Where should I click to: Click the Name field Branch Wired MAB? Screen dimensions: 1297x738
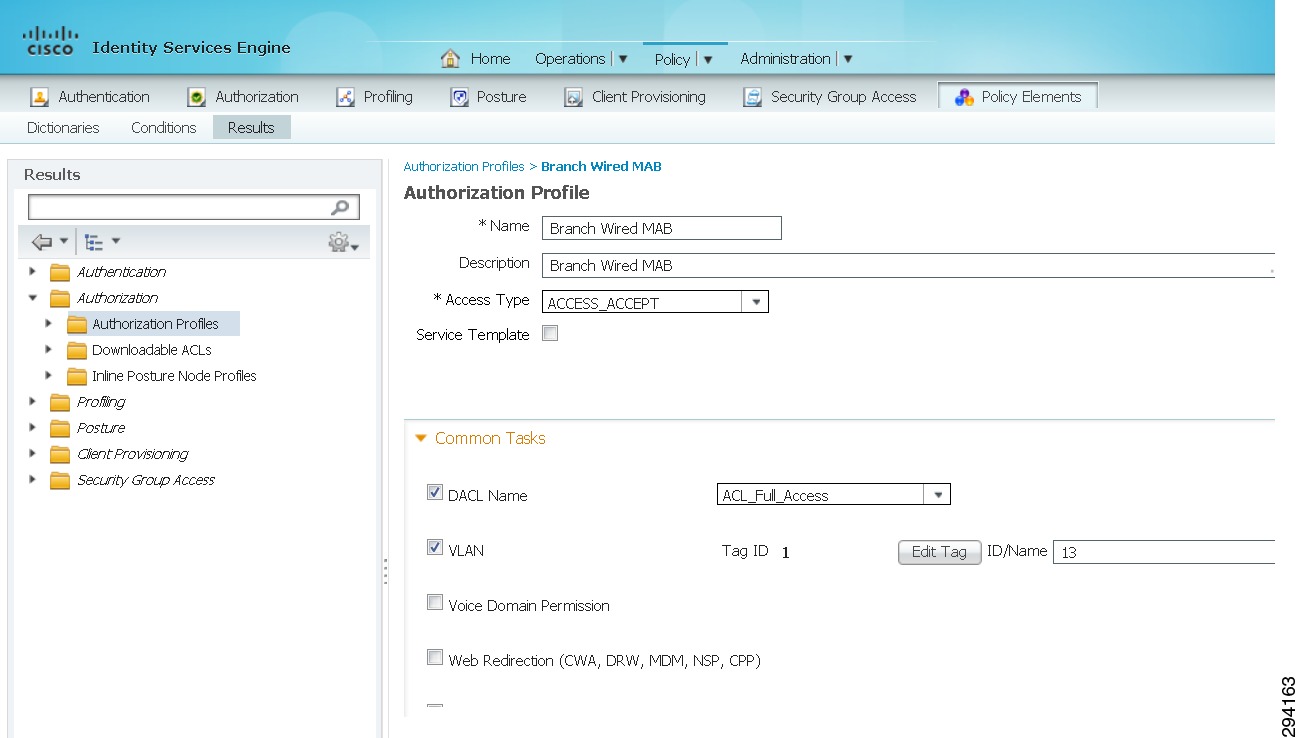pos(661,228)
